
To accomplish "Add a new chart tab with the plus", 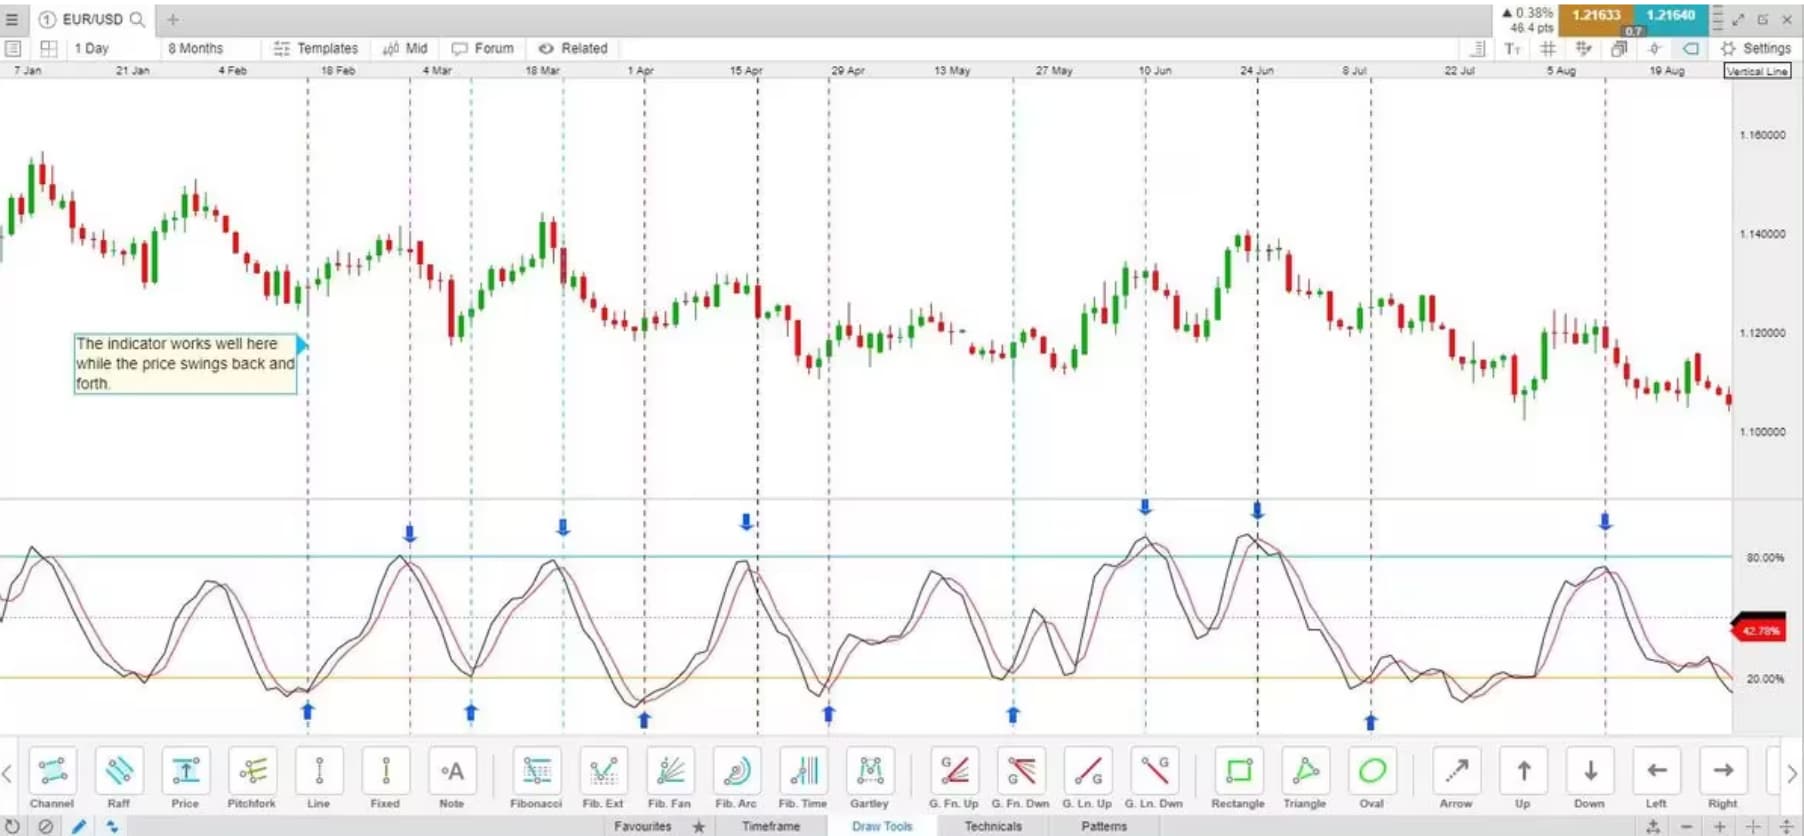I will 173,19.
